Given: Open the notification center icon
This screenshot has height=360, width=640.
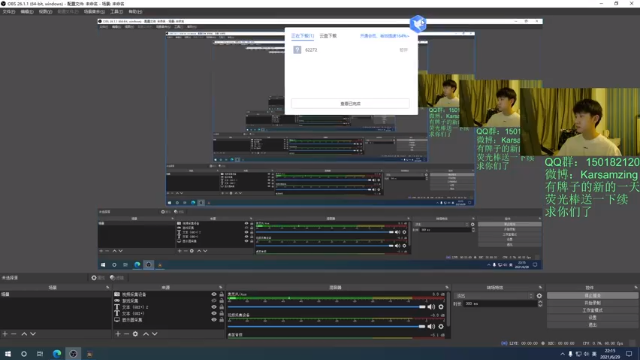Looking at the screenshot, I should (x=629, y=354).
